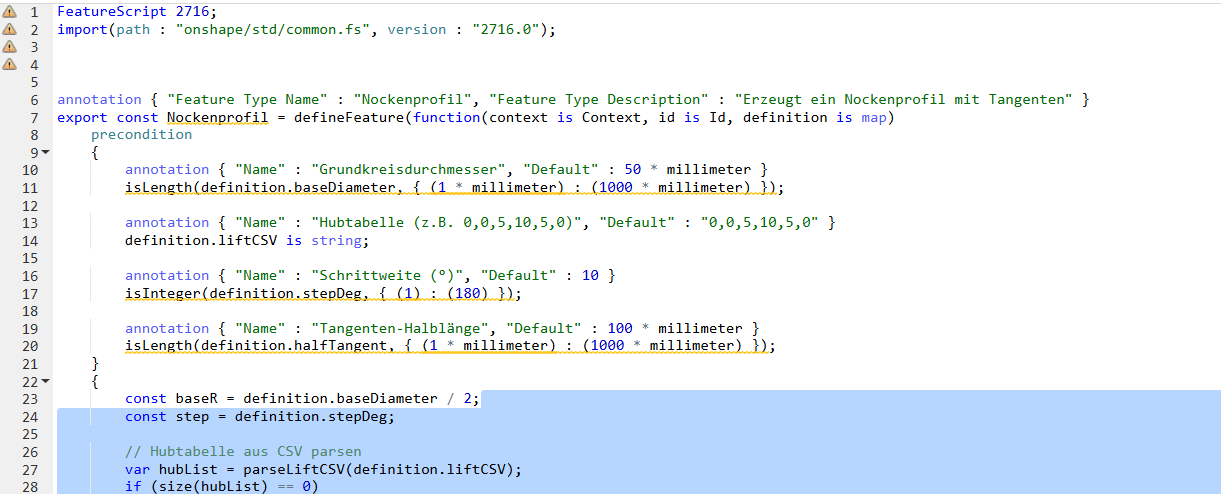Screen dimensions: 1221x494
Task: Click line number 14 in gutter
Action: point(30,241)
